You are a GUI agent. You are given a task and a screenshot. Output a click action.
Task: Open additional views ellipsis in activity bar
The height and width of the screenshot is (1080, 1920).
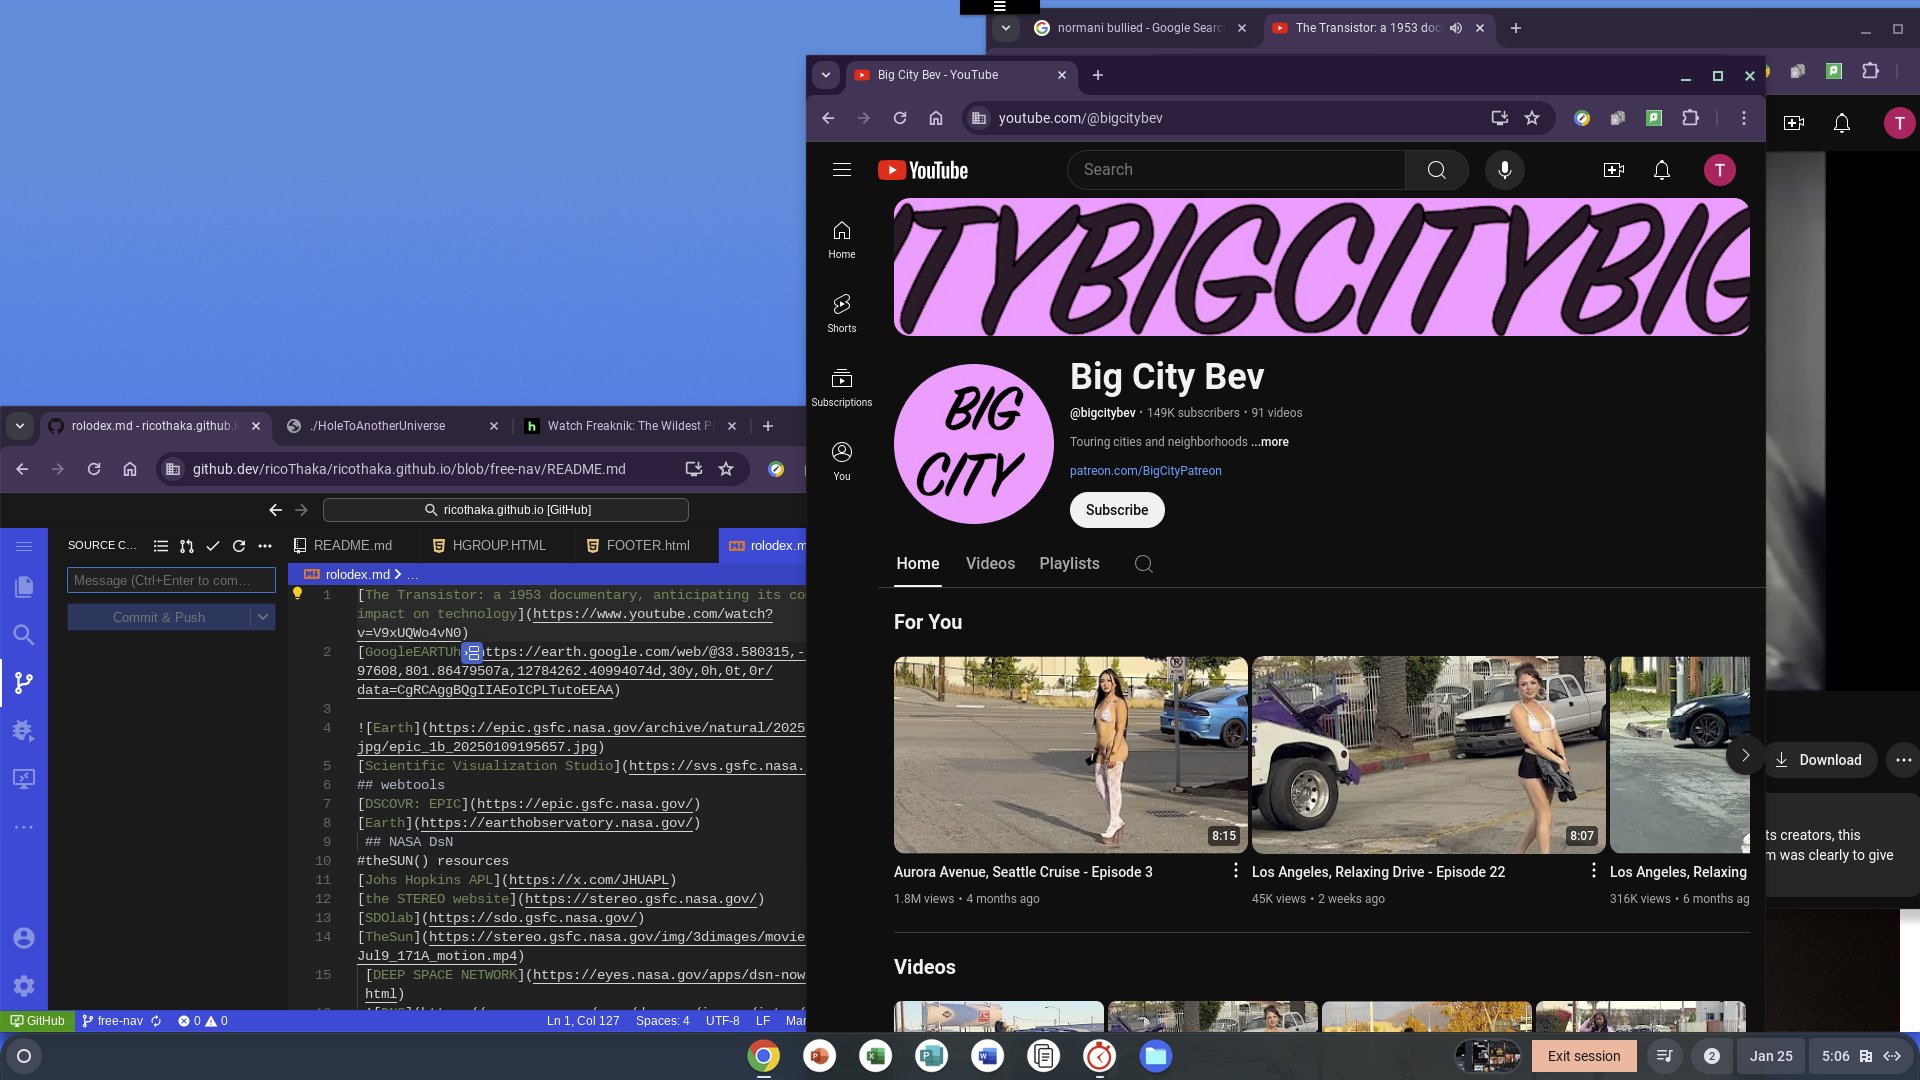(x=24, y=827)
